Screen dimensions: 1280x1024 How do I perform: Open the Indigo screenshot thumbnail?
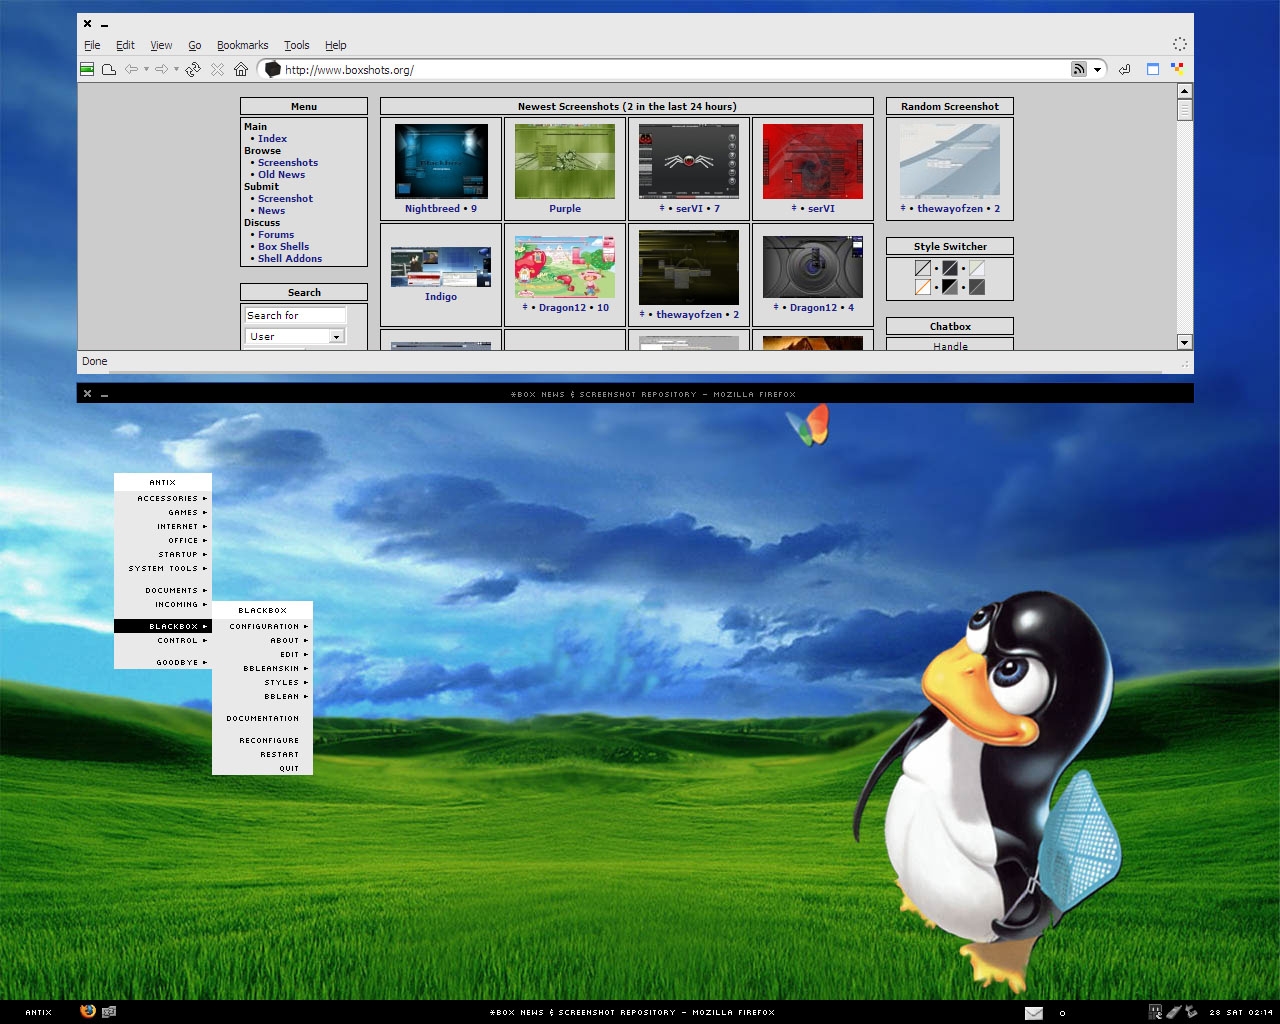click(x=441, y=267)
